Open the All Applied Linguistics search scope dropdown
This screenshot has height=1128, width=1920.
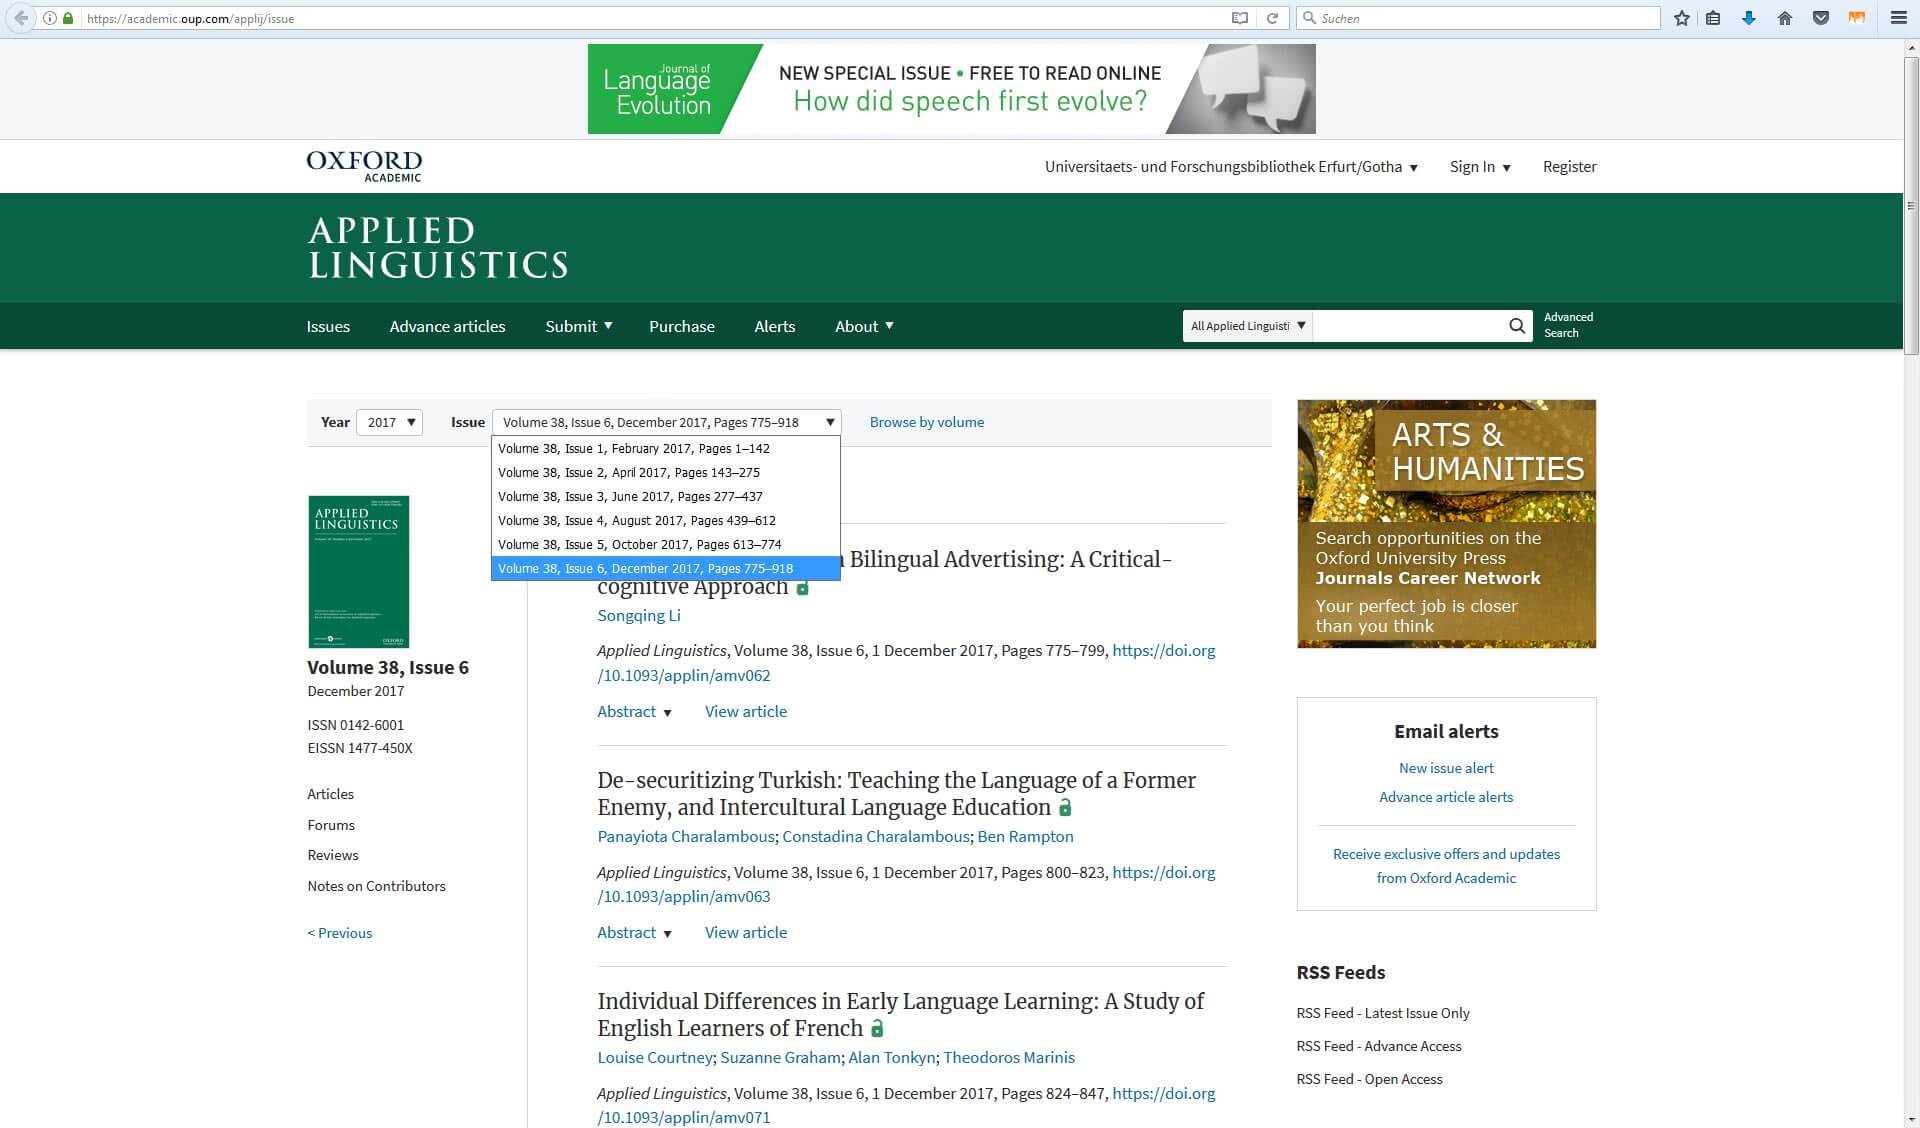coord(1247,326)
